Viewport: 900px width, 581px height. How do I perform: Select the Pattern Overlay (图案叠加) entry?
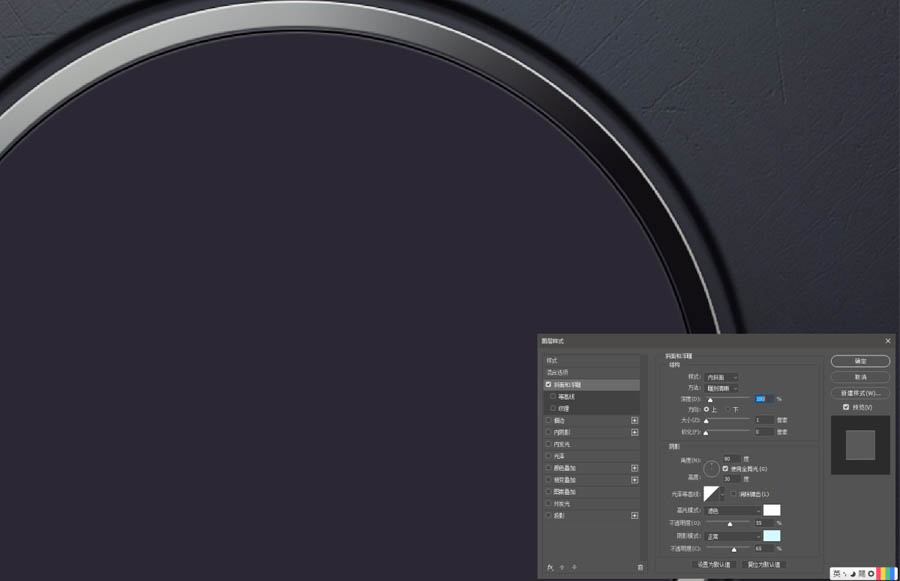point(591,492)
